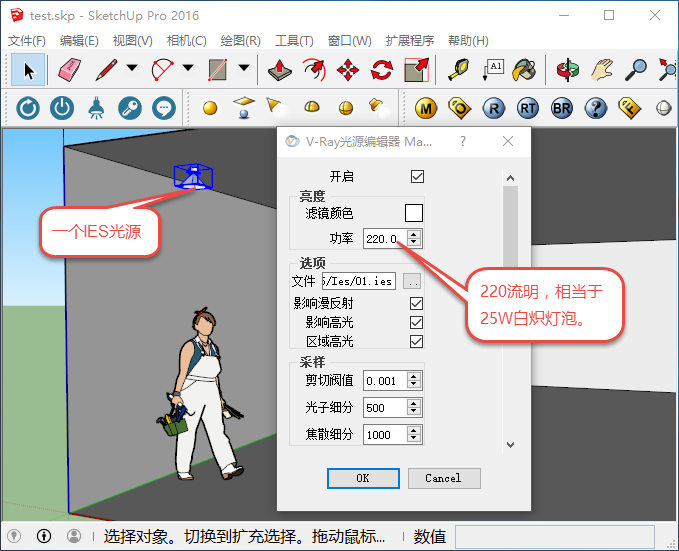Click the V-Ray circular arrow icon

tap(28, 108)
